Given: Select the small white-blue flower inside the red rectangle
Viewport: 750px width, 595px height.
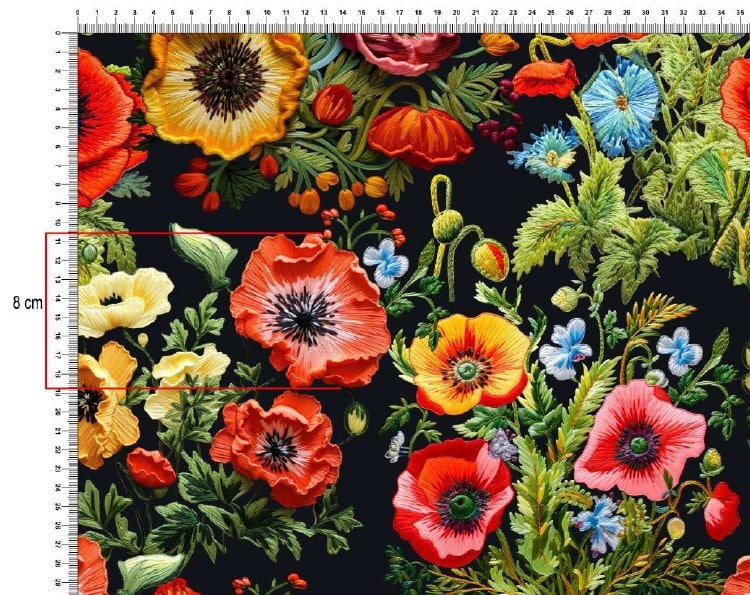Looking at the screenshot, I should pos(386,262).
